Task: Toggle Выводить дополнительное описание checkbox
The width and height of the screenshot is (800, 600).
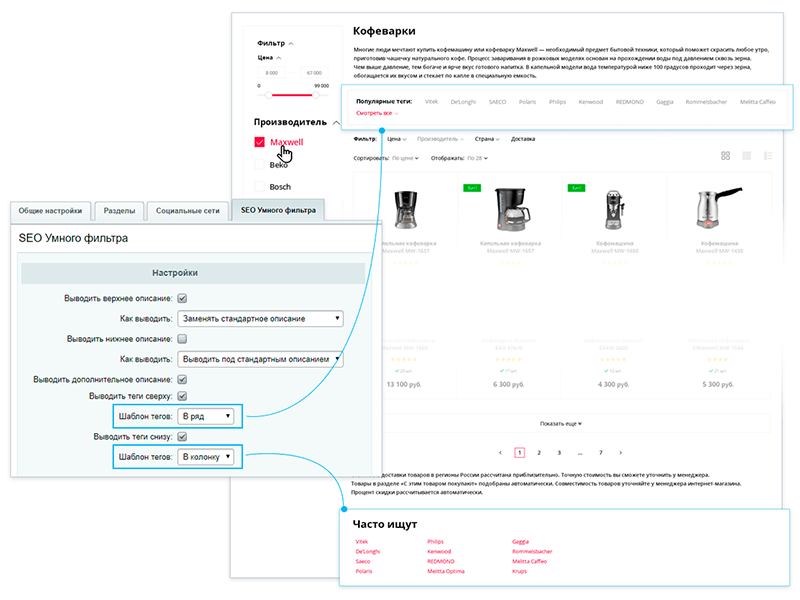Action: click(182, 379)
